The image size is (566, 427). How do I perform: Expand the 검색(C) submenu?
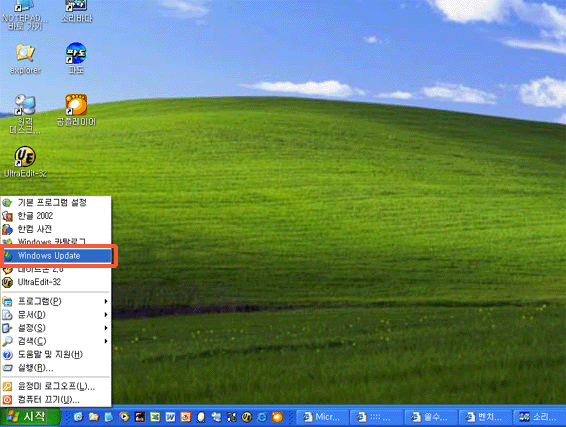click(56, 341)
